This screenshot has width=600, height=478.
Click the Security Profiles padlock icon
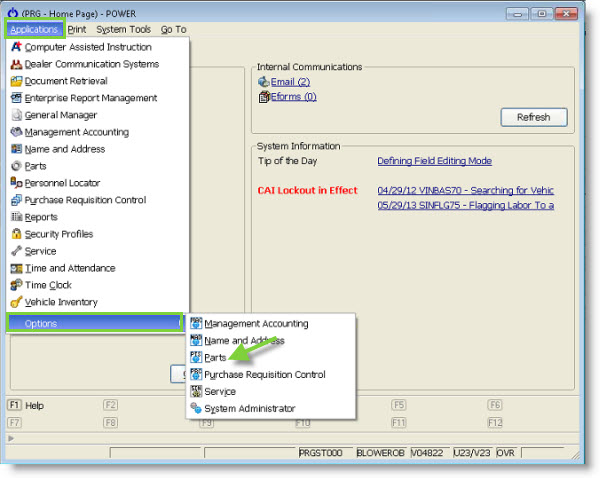pos(16,234)
